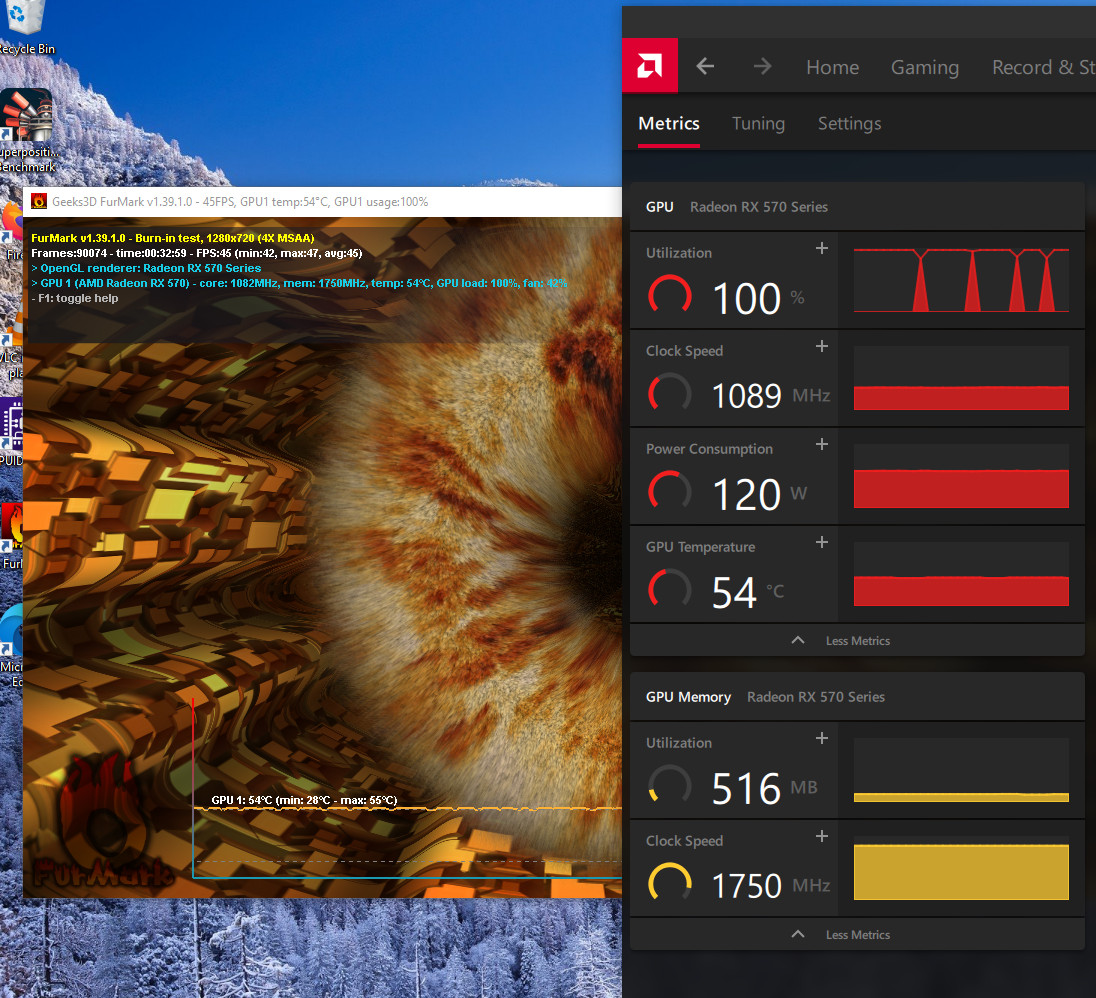Click the GPU Clock Speed 1089 MHz gauge

pos(670,394)
